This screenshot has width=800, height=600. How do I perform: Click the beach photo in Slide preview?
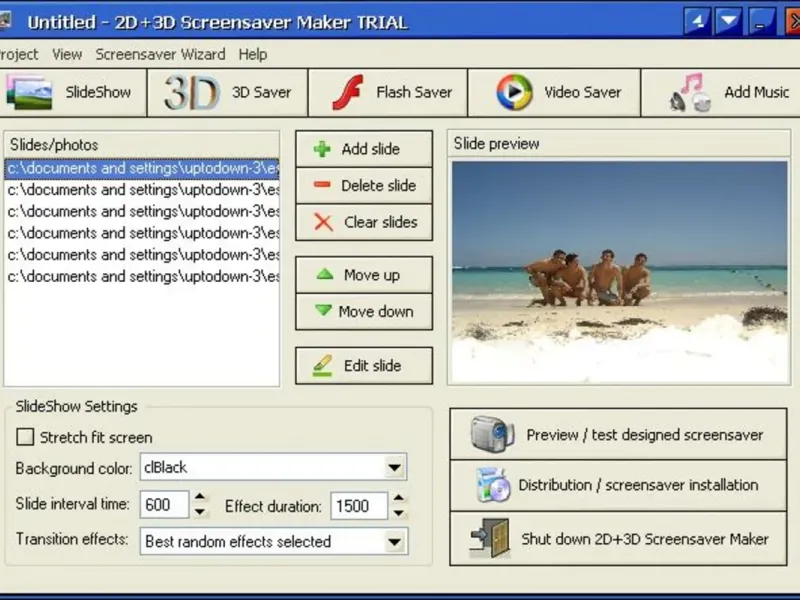[619, 272]
